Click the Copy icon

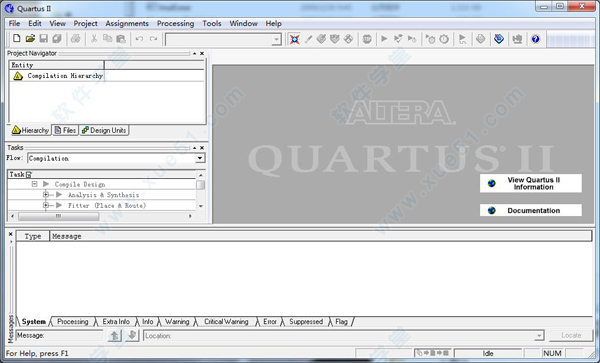[x=108, y=38]
